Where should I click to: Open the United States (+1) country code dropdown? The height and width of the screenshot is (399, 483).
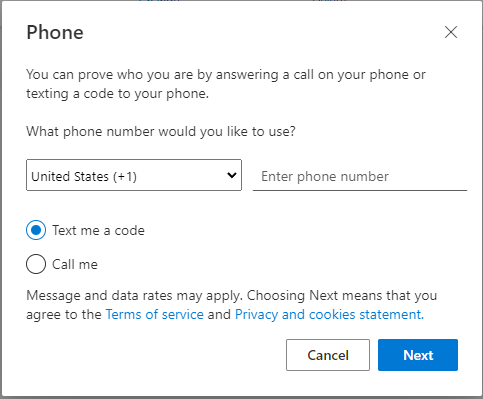[x=134, y=175]
